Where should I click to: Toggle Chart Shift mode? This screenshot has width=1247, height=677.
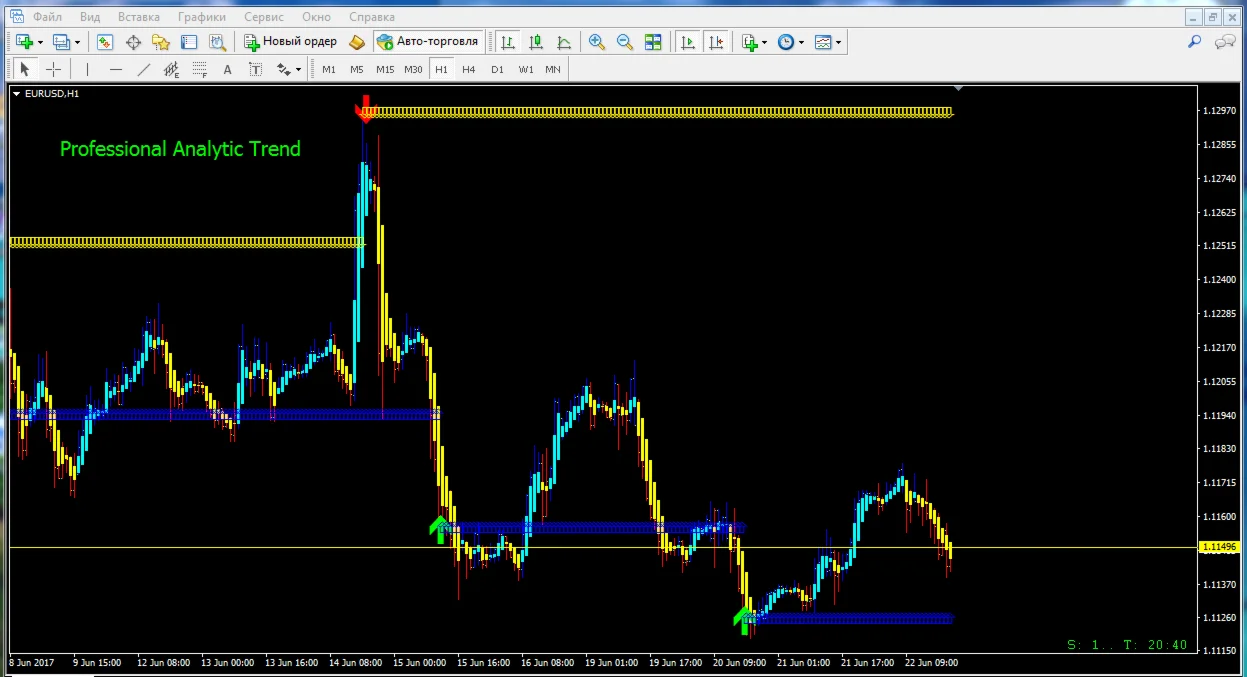coord(716,42)
